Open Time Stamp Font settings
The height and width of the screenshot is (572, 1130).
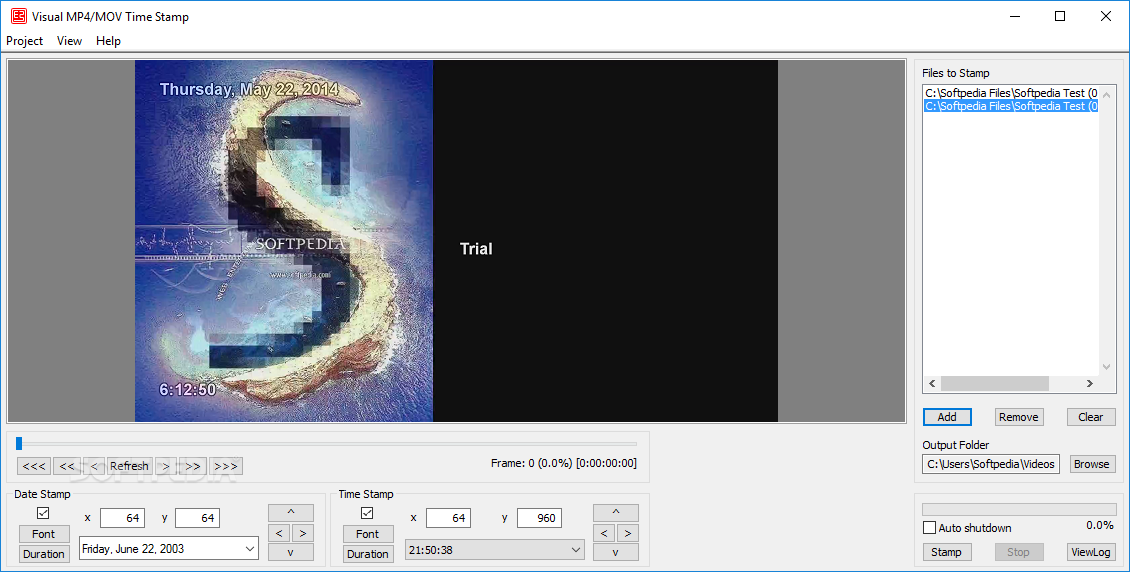368,534
